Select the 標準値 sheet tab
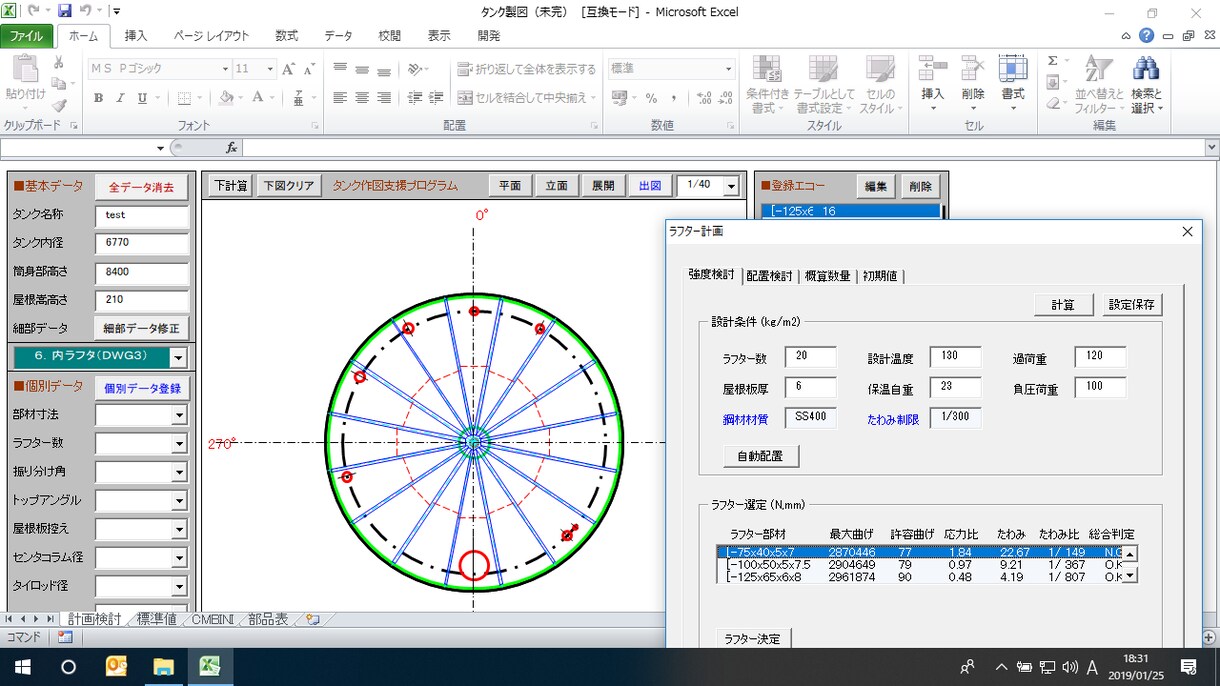The width and height of the screenshot is (1220, 686). pos(157,620)
